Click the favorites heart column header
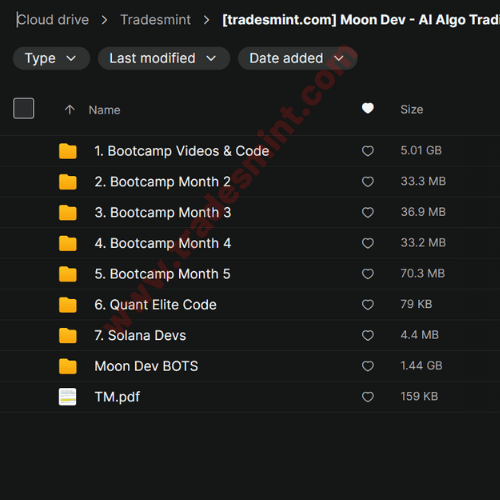 [368, 108]
